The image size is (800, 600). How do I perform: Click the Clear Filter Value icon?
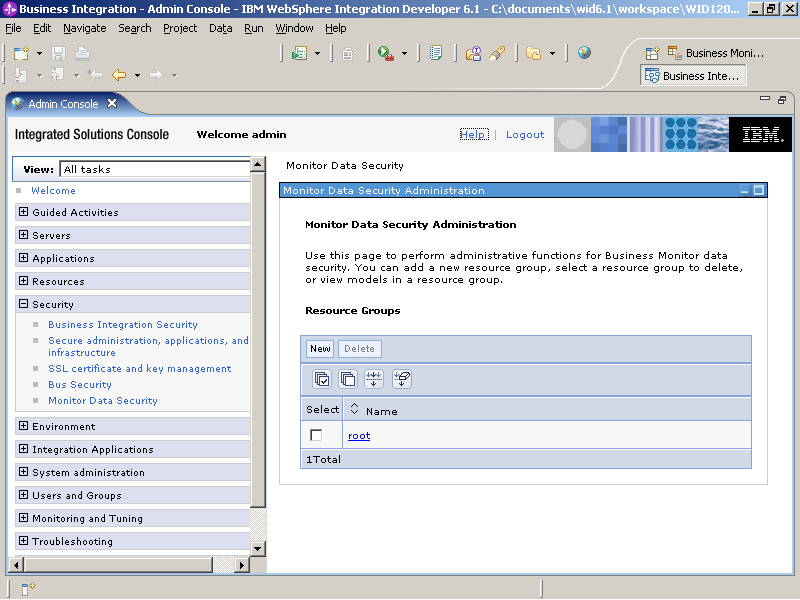click(402, 379)
